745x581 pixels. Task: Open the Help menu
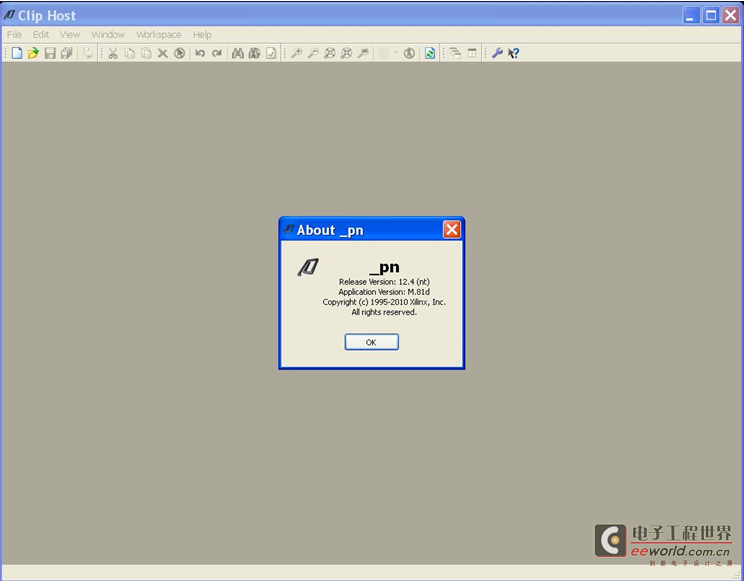click(x=202, y=35)
